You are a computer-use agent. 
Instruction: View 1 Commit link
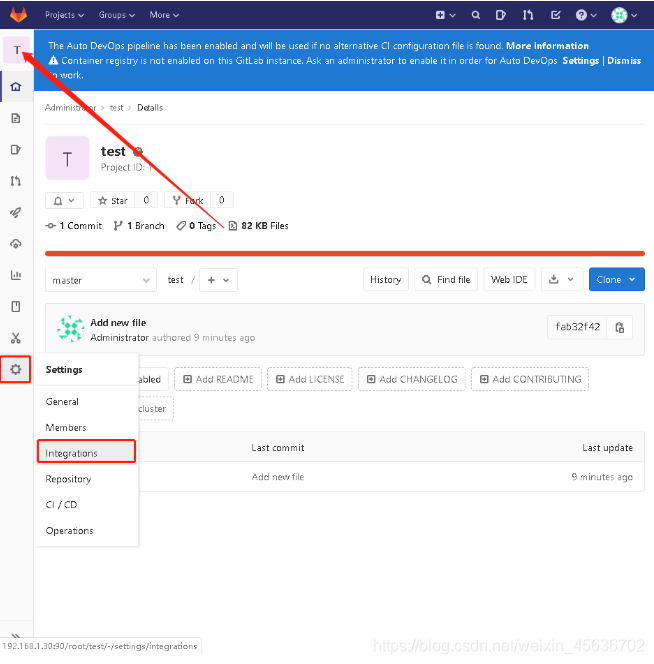[74, 226]
